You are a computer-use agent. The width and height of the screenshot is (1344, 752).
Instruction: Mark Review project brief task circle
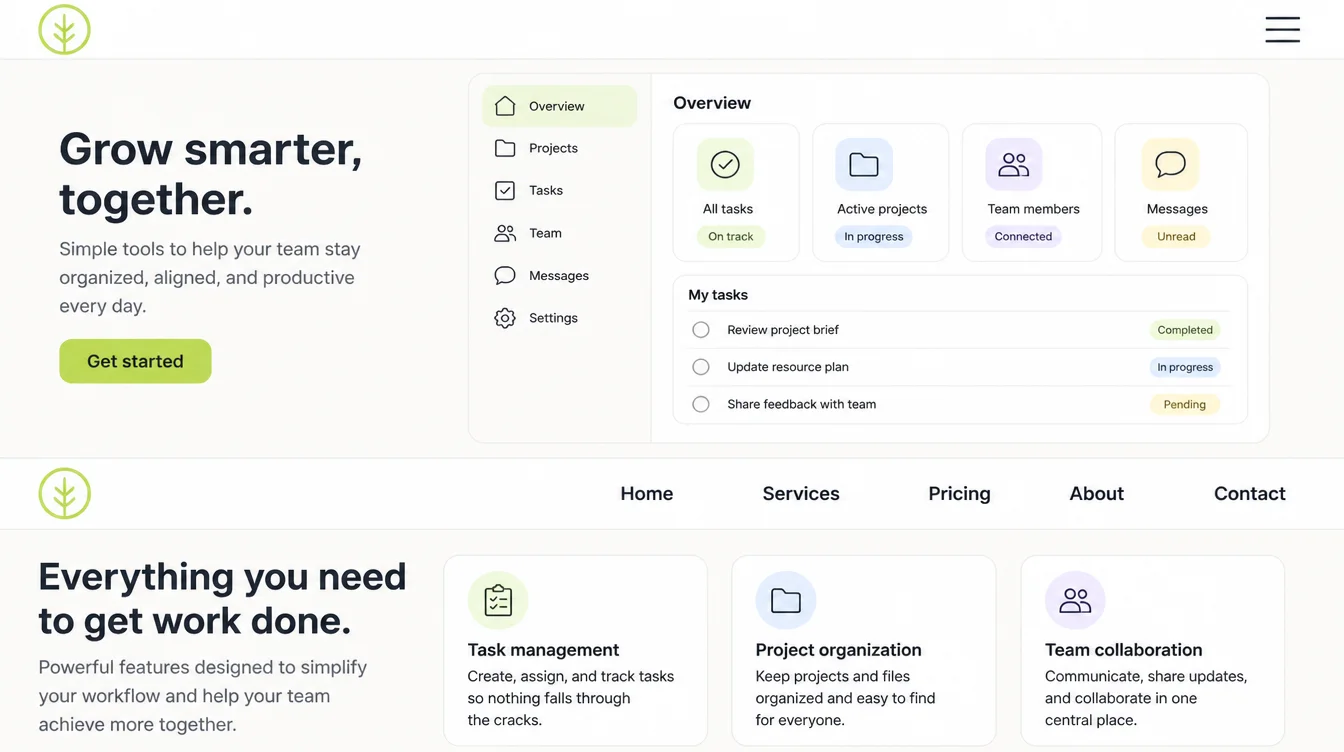pyautogui.click(x=701, y=330)
